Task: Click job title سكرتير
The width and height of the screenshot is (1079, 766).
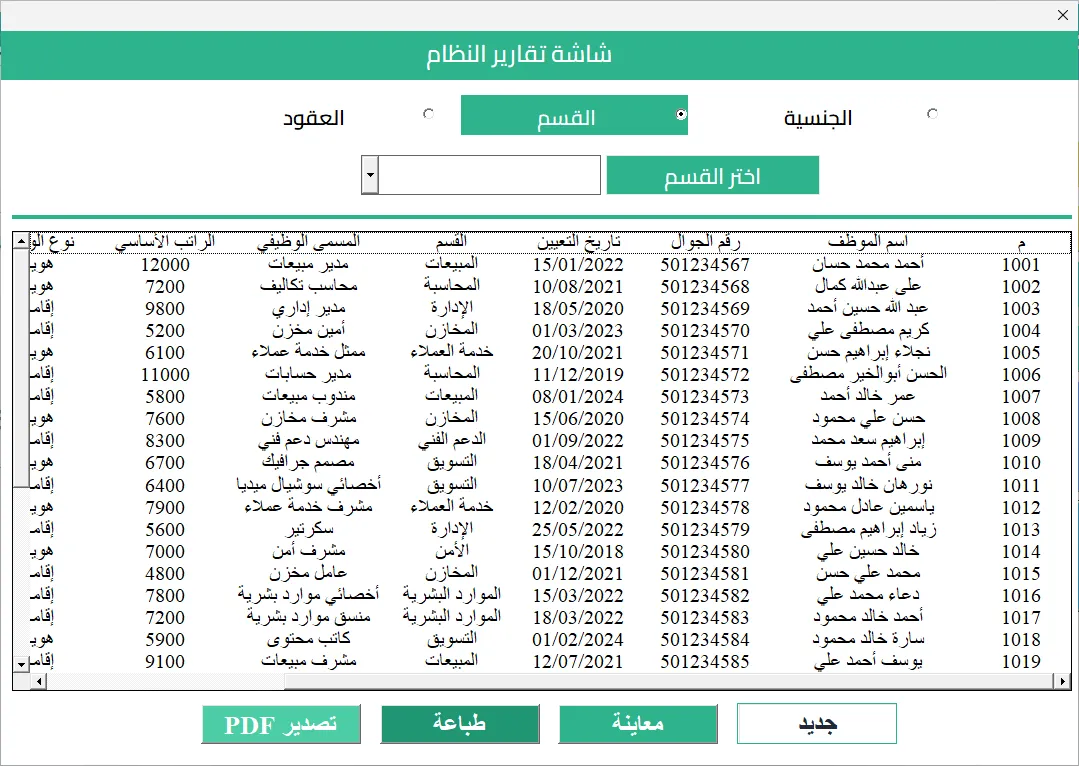Action: (x=309, y=529)
